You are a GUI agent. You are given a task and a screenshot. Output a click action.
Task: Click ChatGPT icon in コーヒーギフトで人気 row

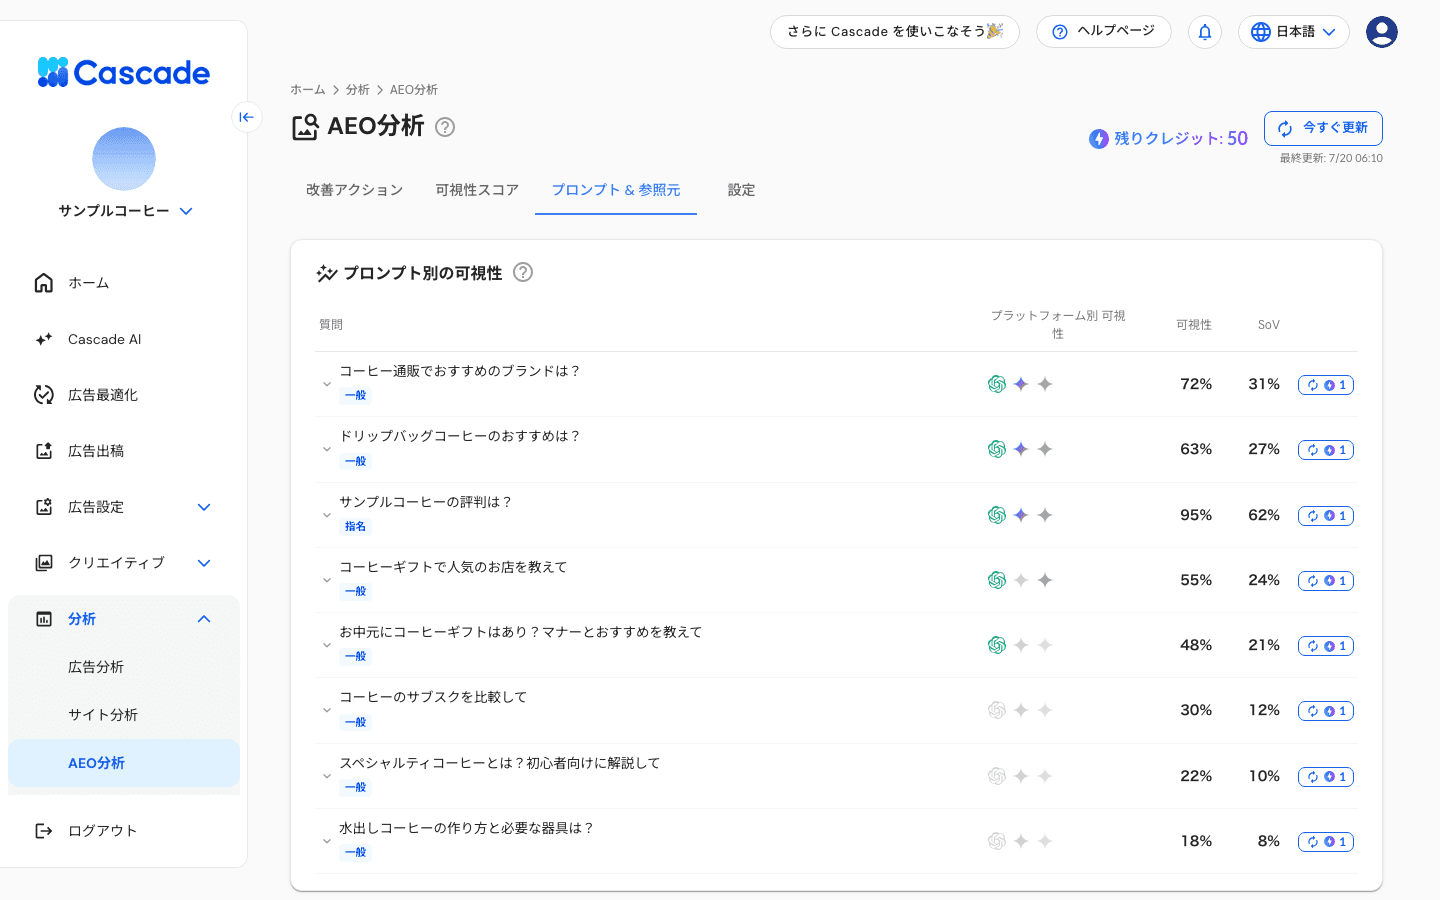tap(997, 580)
